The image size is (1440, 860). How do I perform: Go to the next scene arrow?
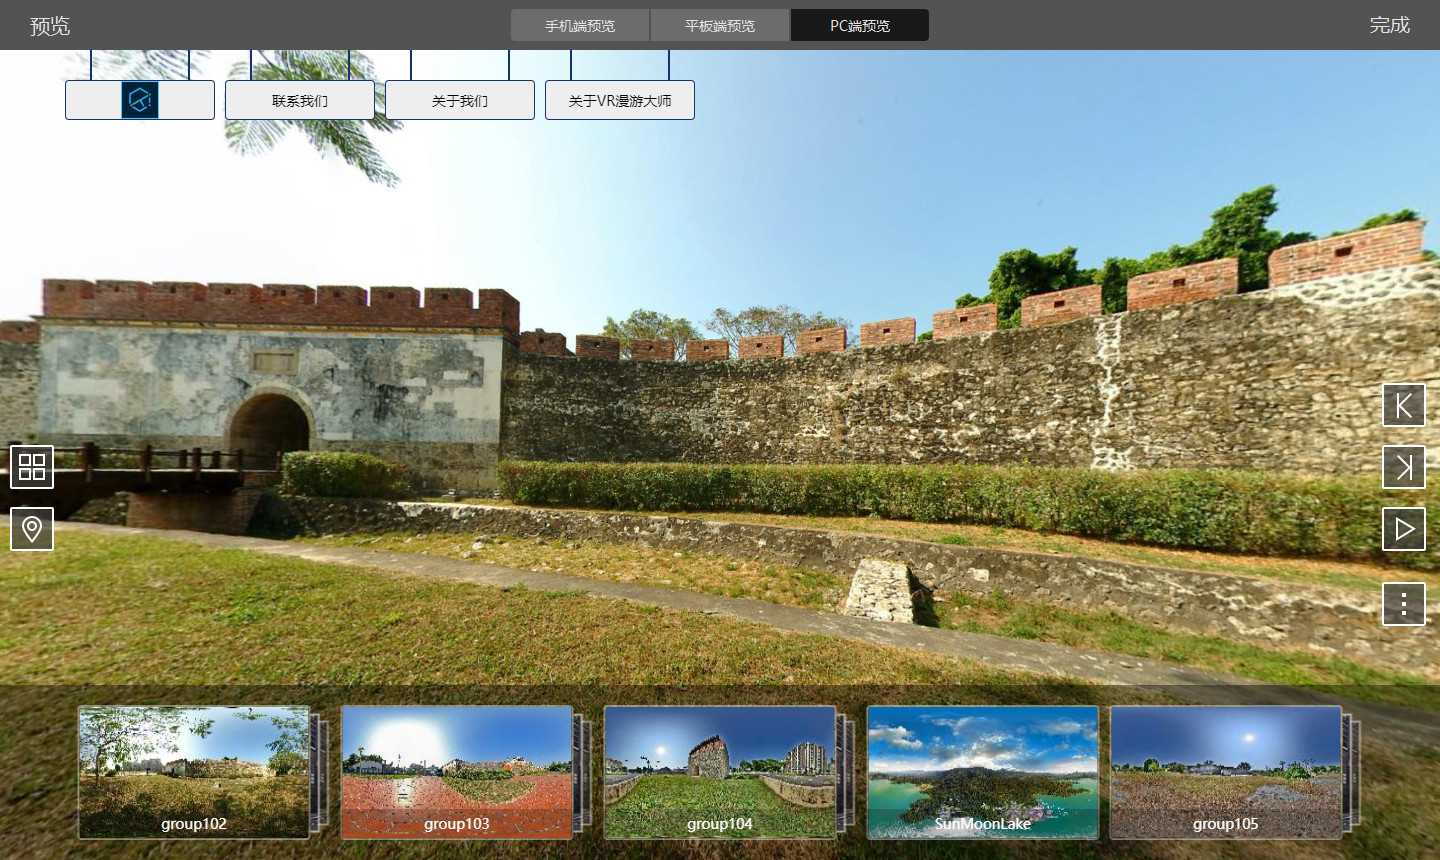(x=1404, y=467)
